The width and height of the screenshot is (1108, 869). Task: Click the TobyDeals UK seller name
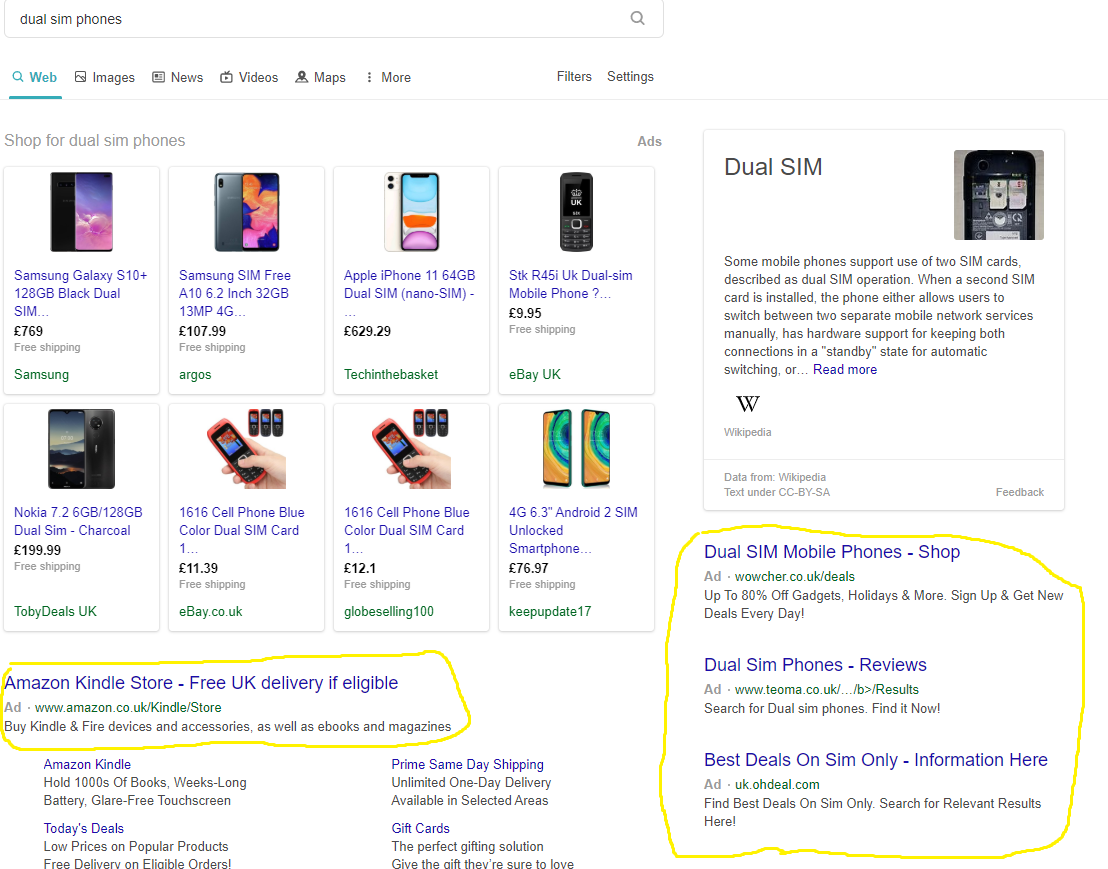(x=55, y=611)
